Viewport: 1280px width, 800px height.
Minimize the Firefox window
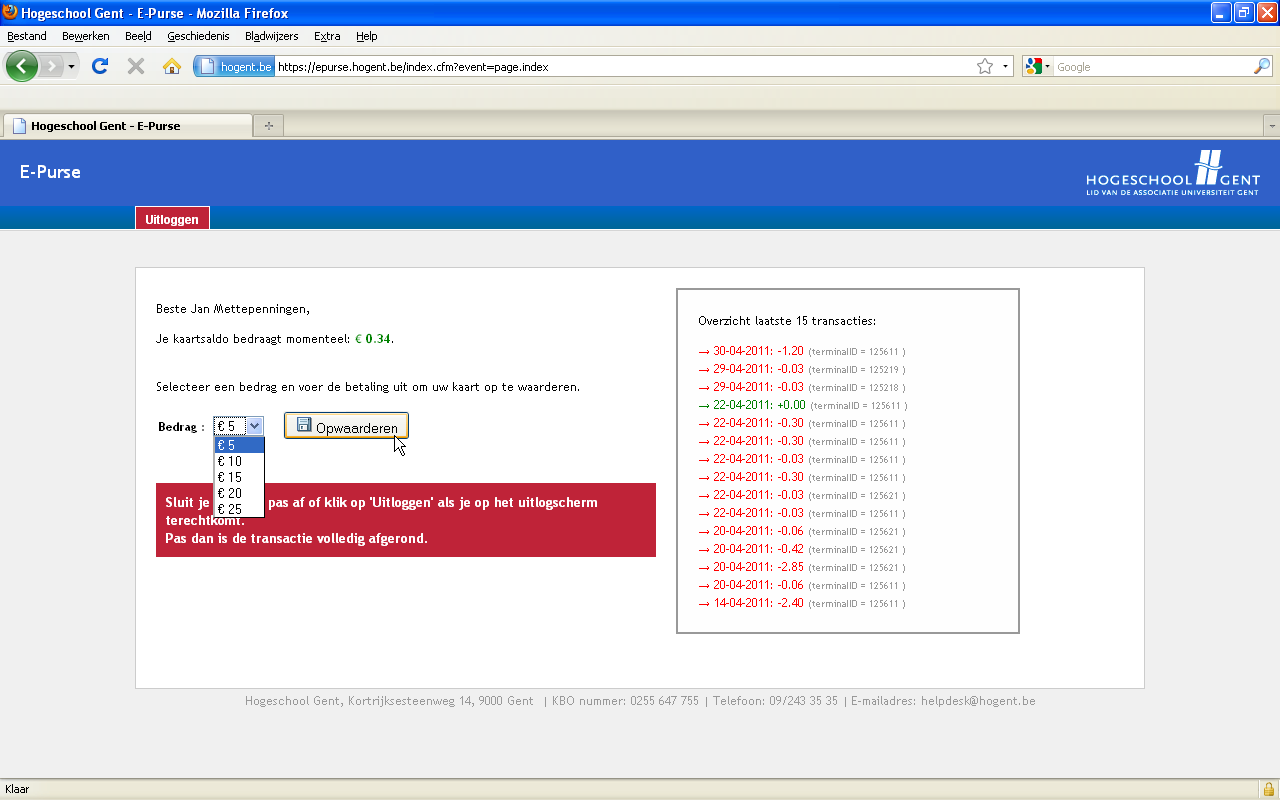(x=1221, y=13)
